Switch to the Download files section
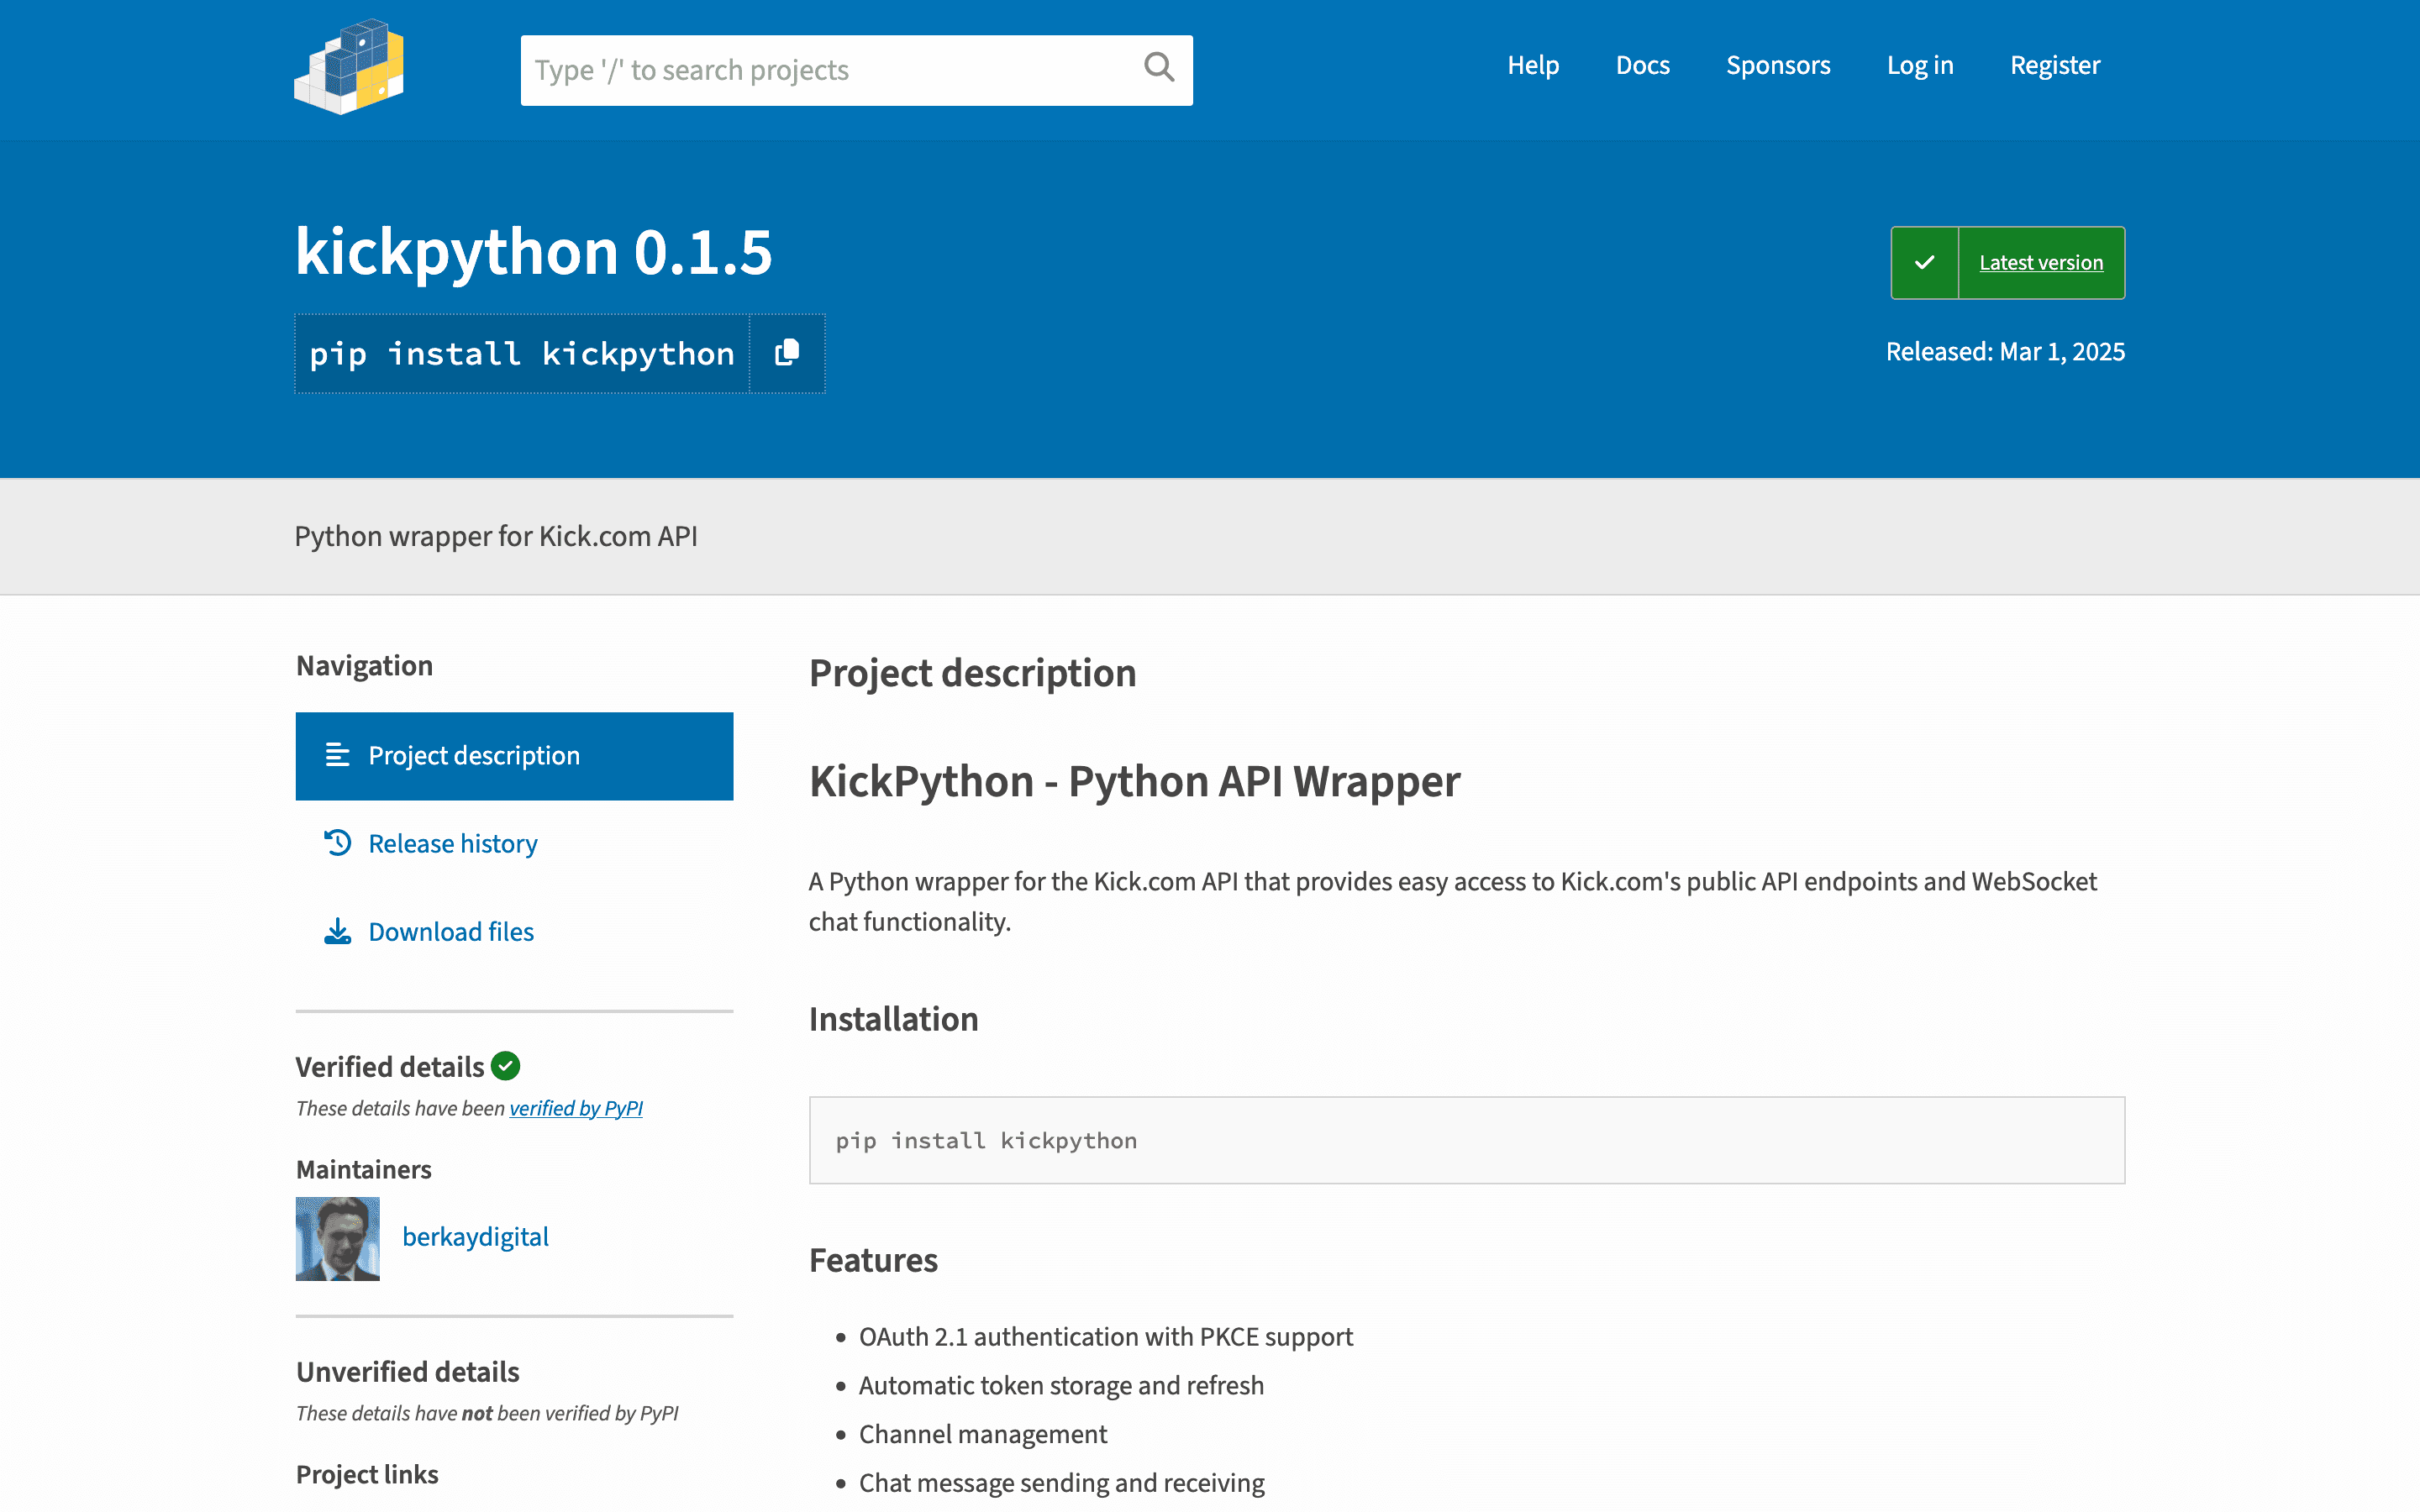This screenshot has width=2420, height=1512. click(451, 931)
